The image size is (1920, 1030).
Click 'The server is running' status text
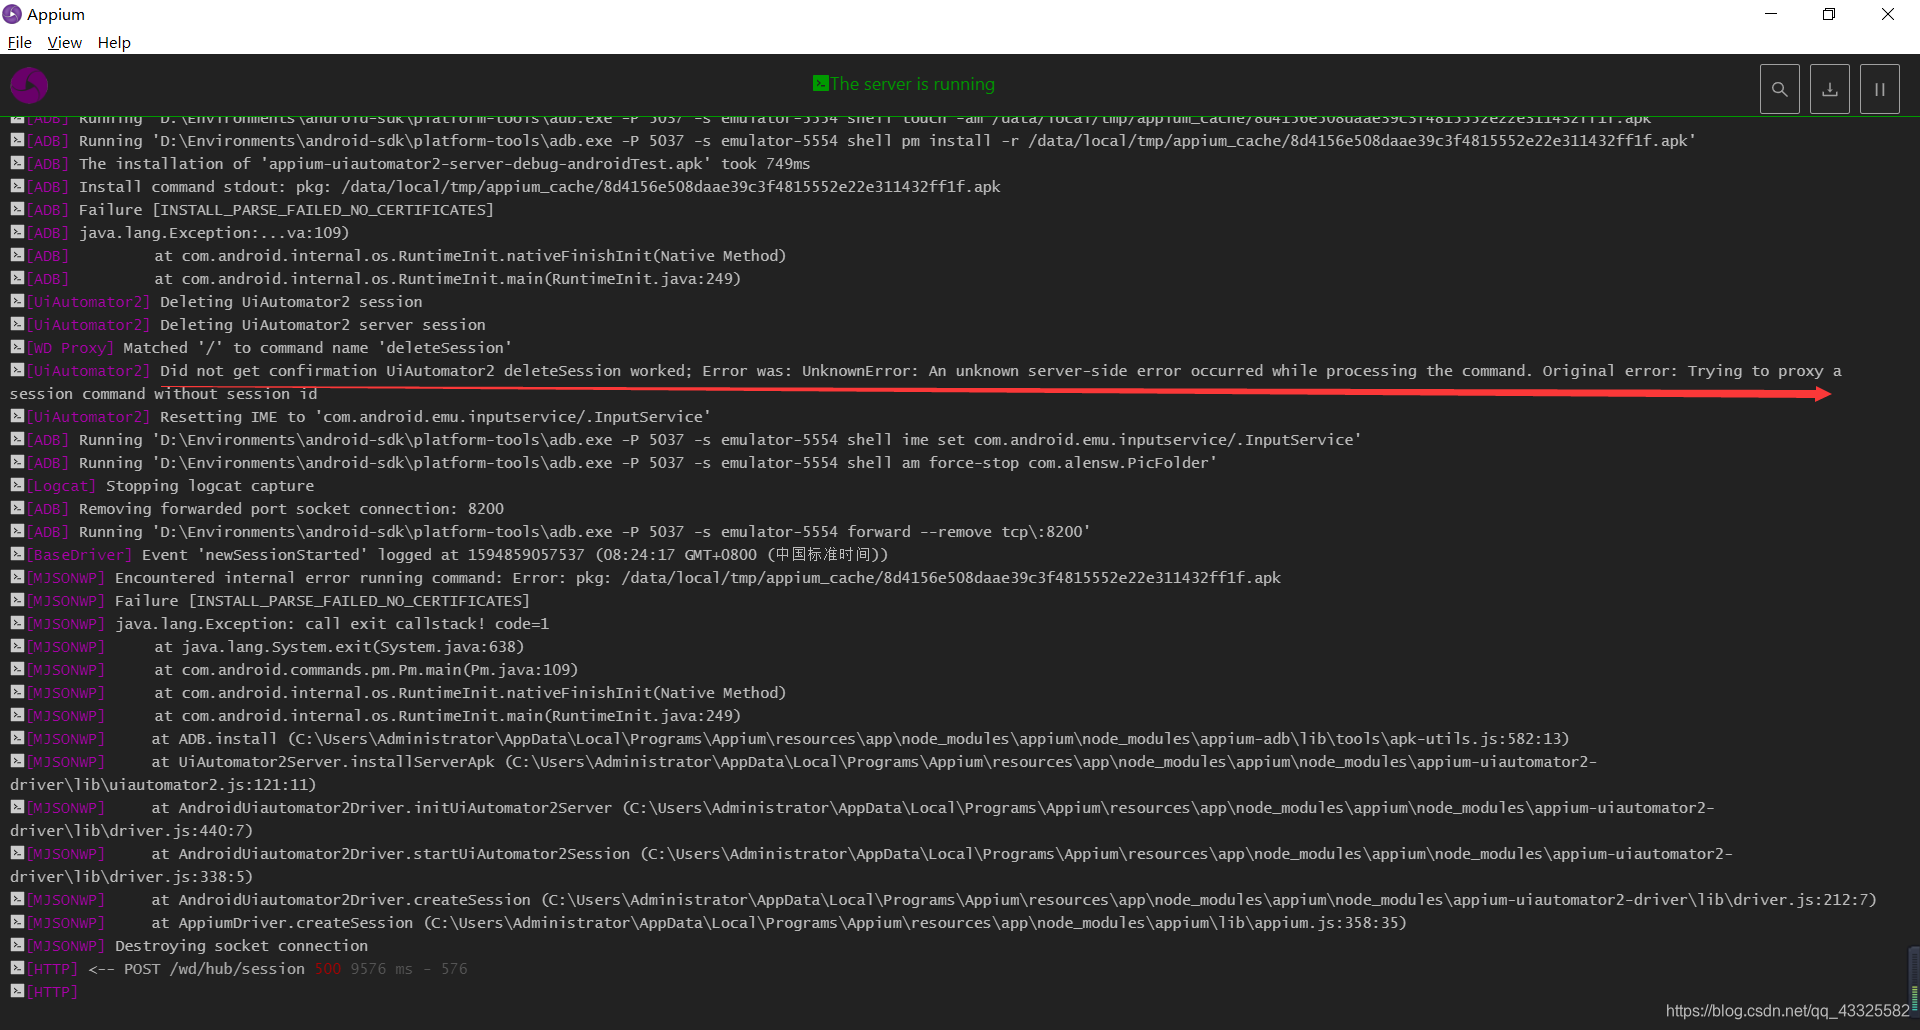pos(912,84)
